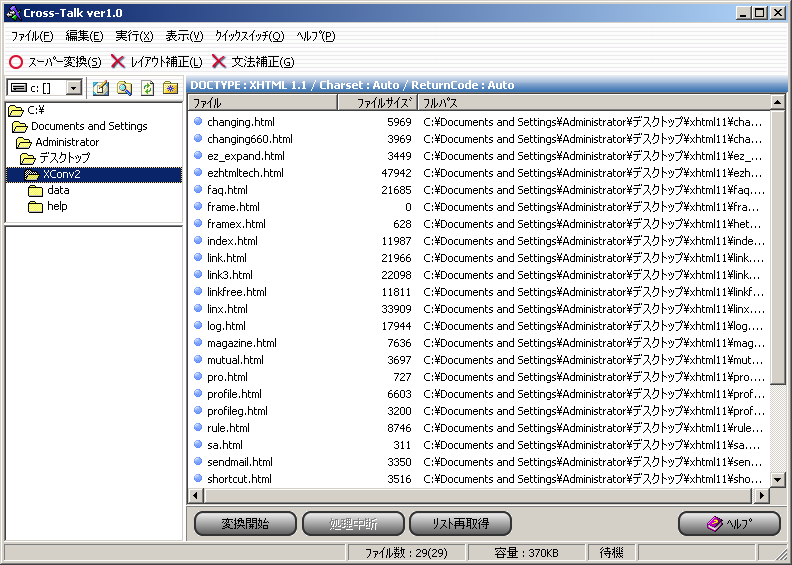Click the folder search magnifier icon
The width and height of the screenshot is (792, 565).
pos(124,88)
